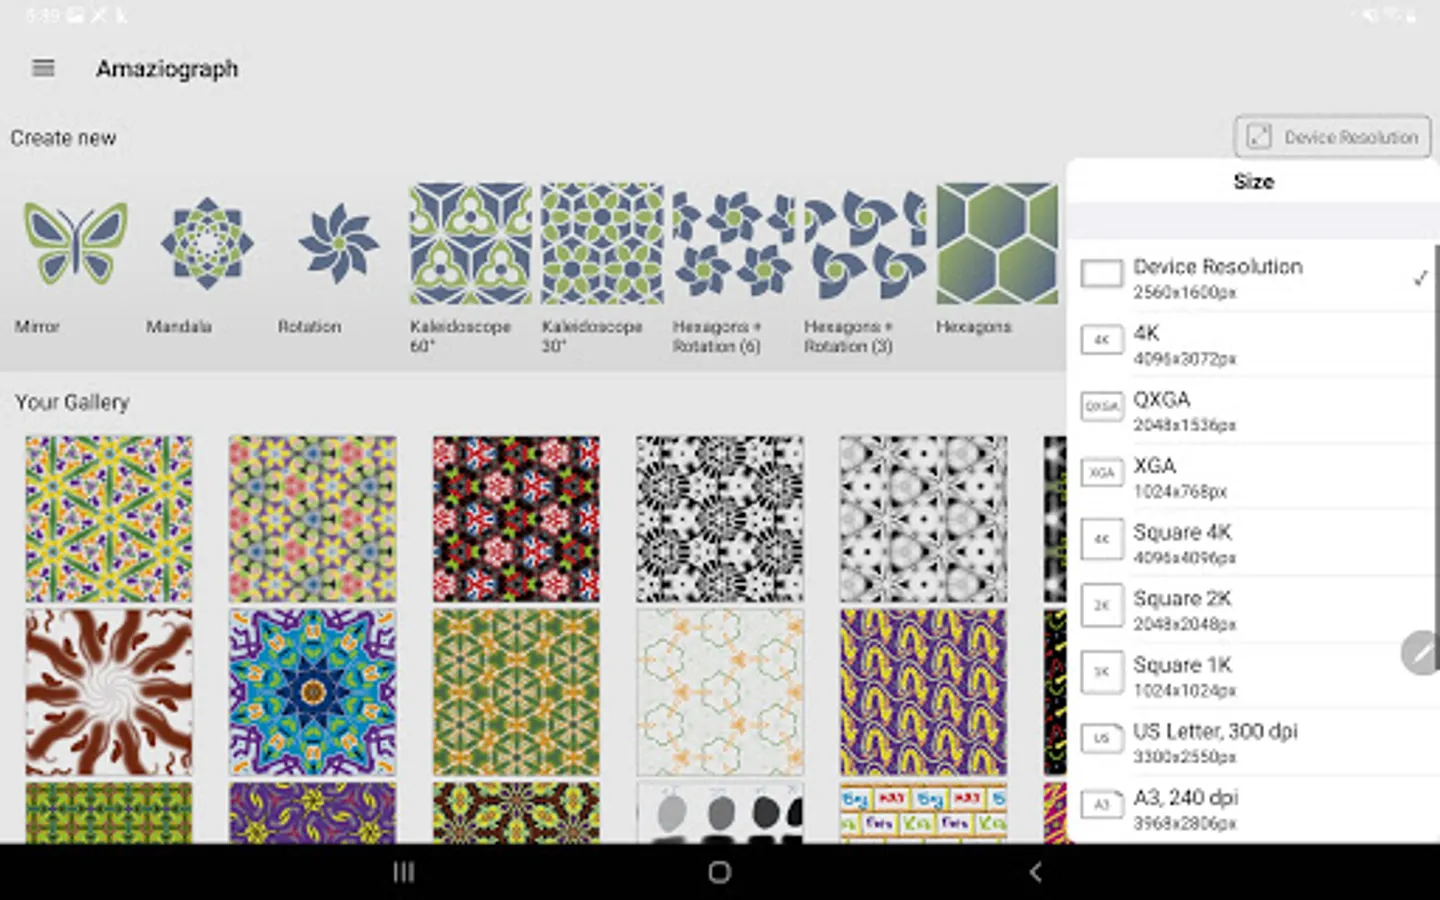Viewport: 1440px width, 900px height.
Task: Tap the Android home button
Action: pyautogui.click(x=719, y=872)
